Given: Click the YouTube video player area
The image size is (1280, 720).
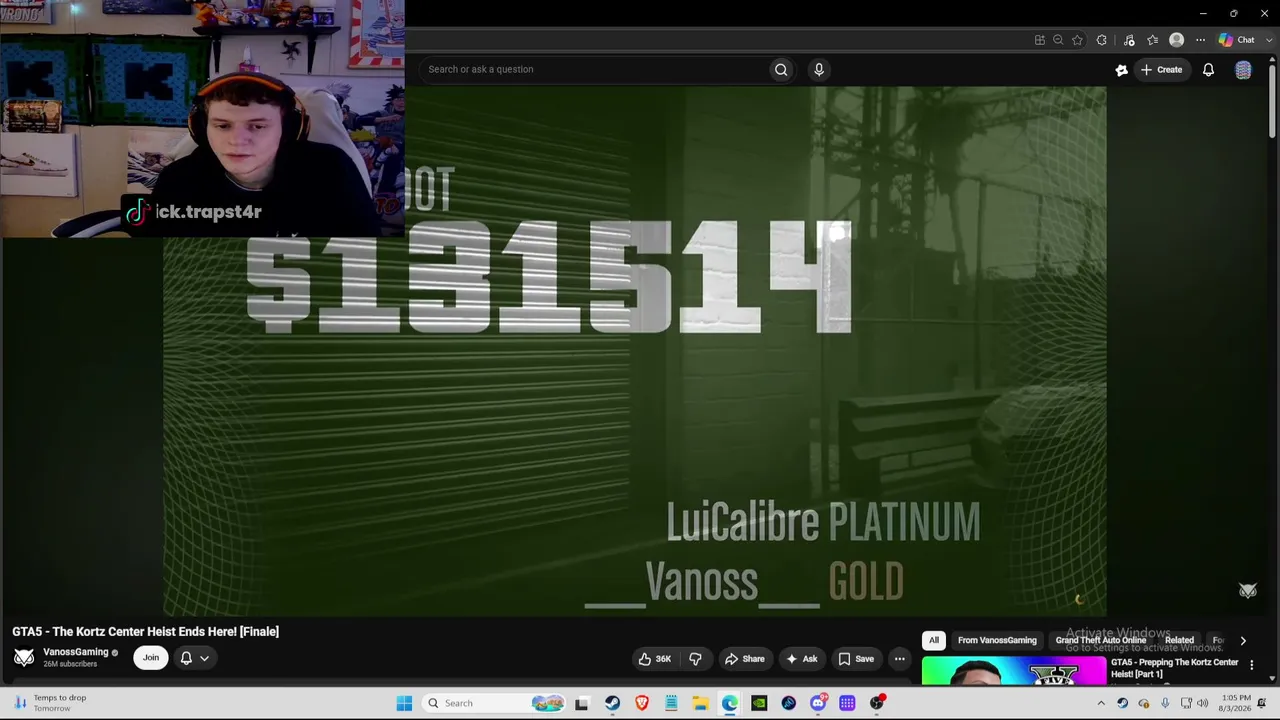Looking at the screenshot, I should 635,350.
